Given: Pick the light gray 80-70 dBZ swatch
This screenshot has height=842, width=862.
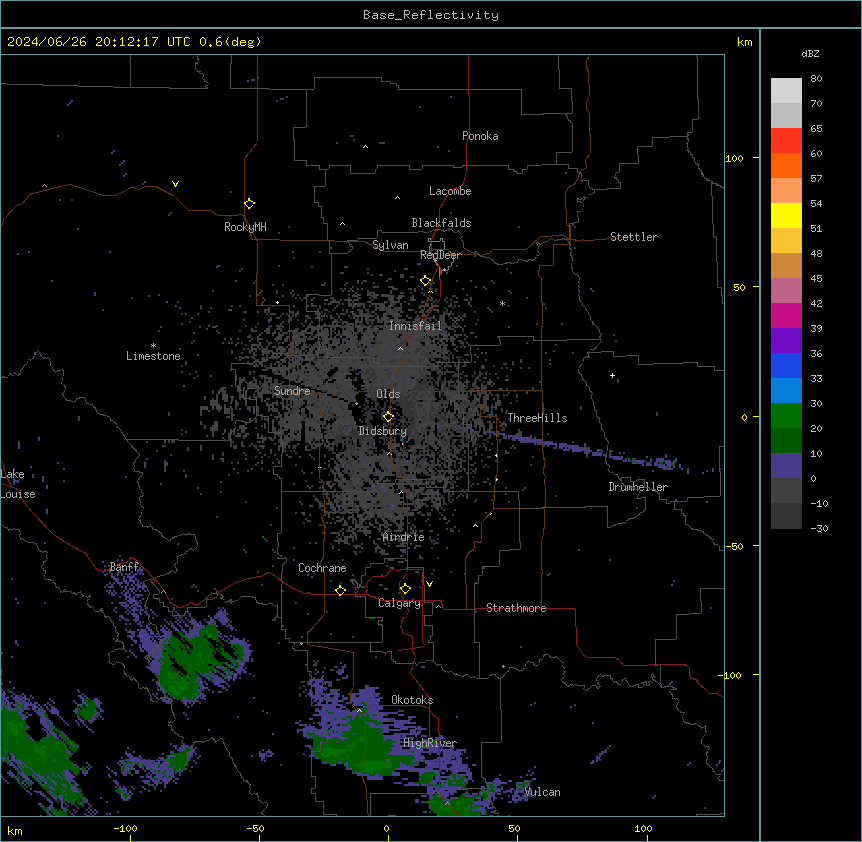Looking at the screenshot, I should [x=786, y=91].
